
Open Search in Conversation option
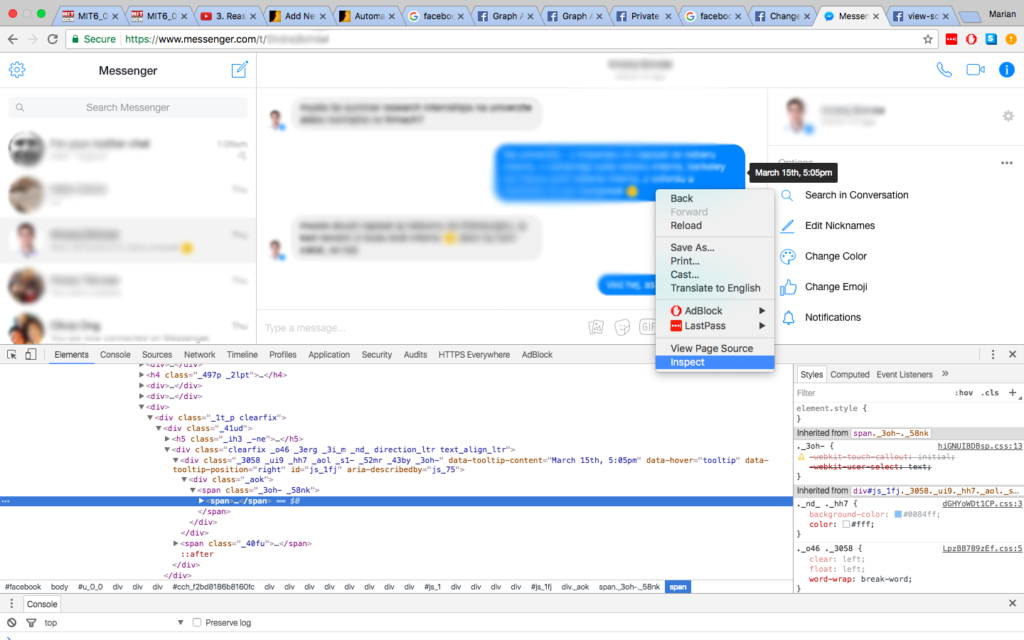tap(856, 195)
